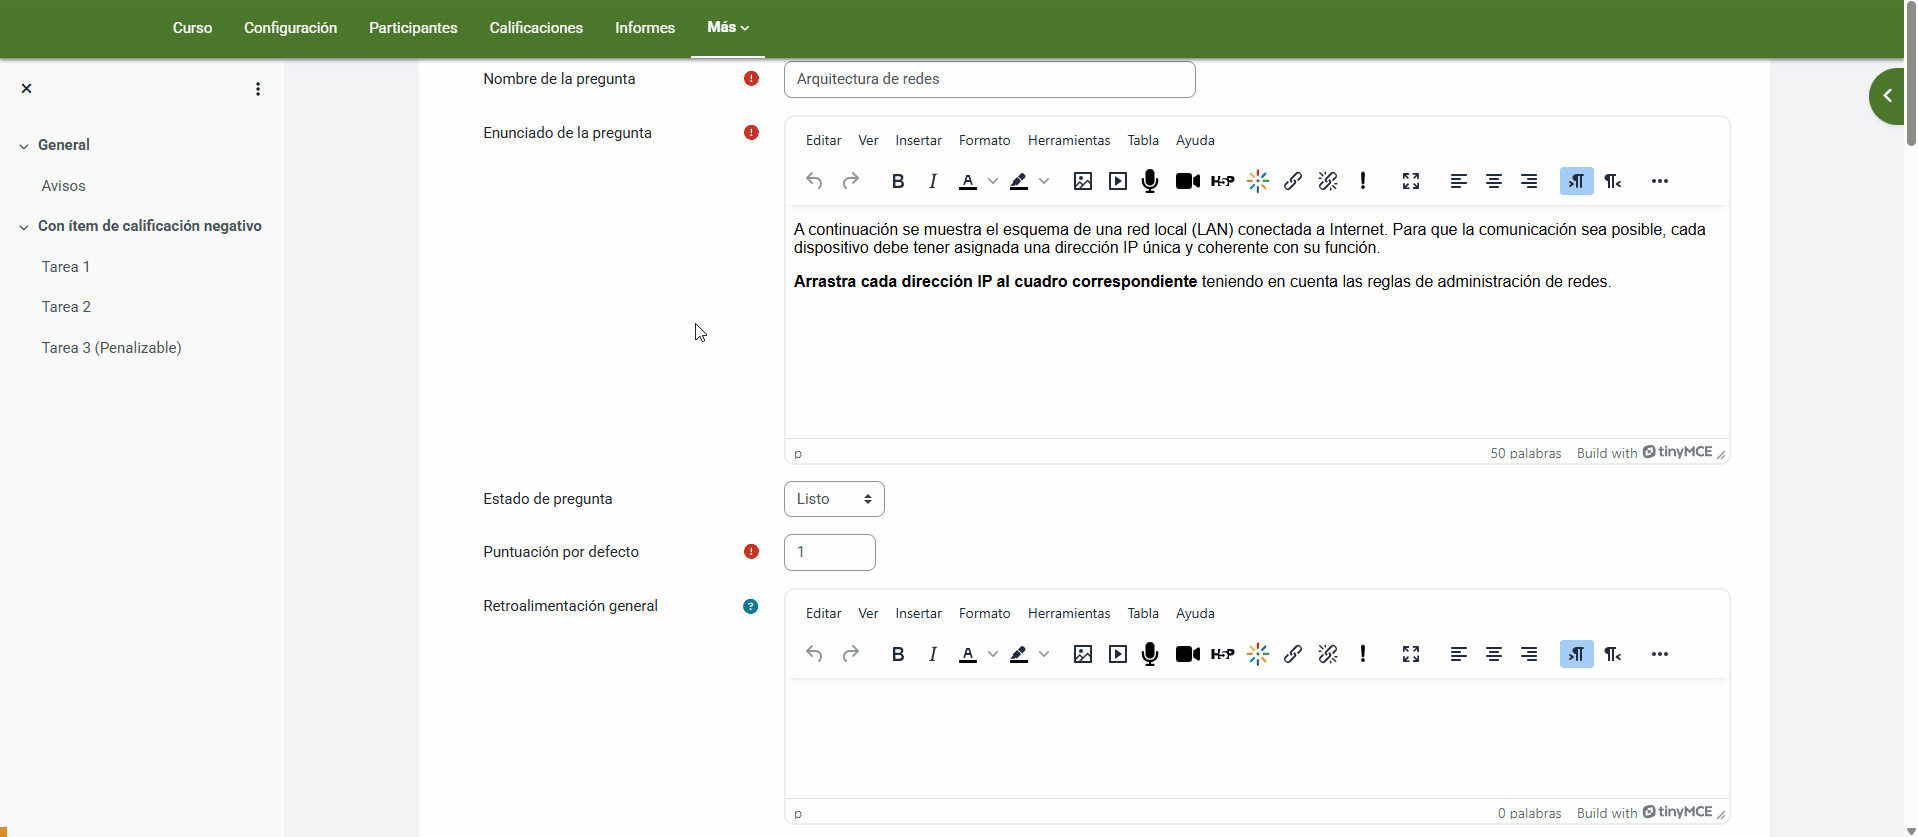Remove link in question text editor
Screen dimensions: 1918x837
click(1328, 181)
